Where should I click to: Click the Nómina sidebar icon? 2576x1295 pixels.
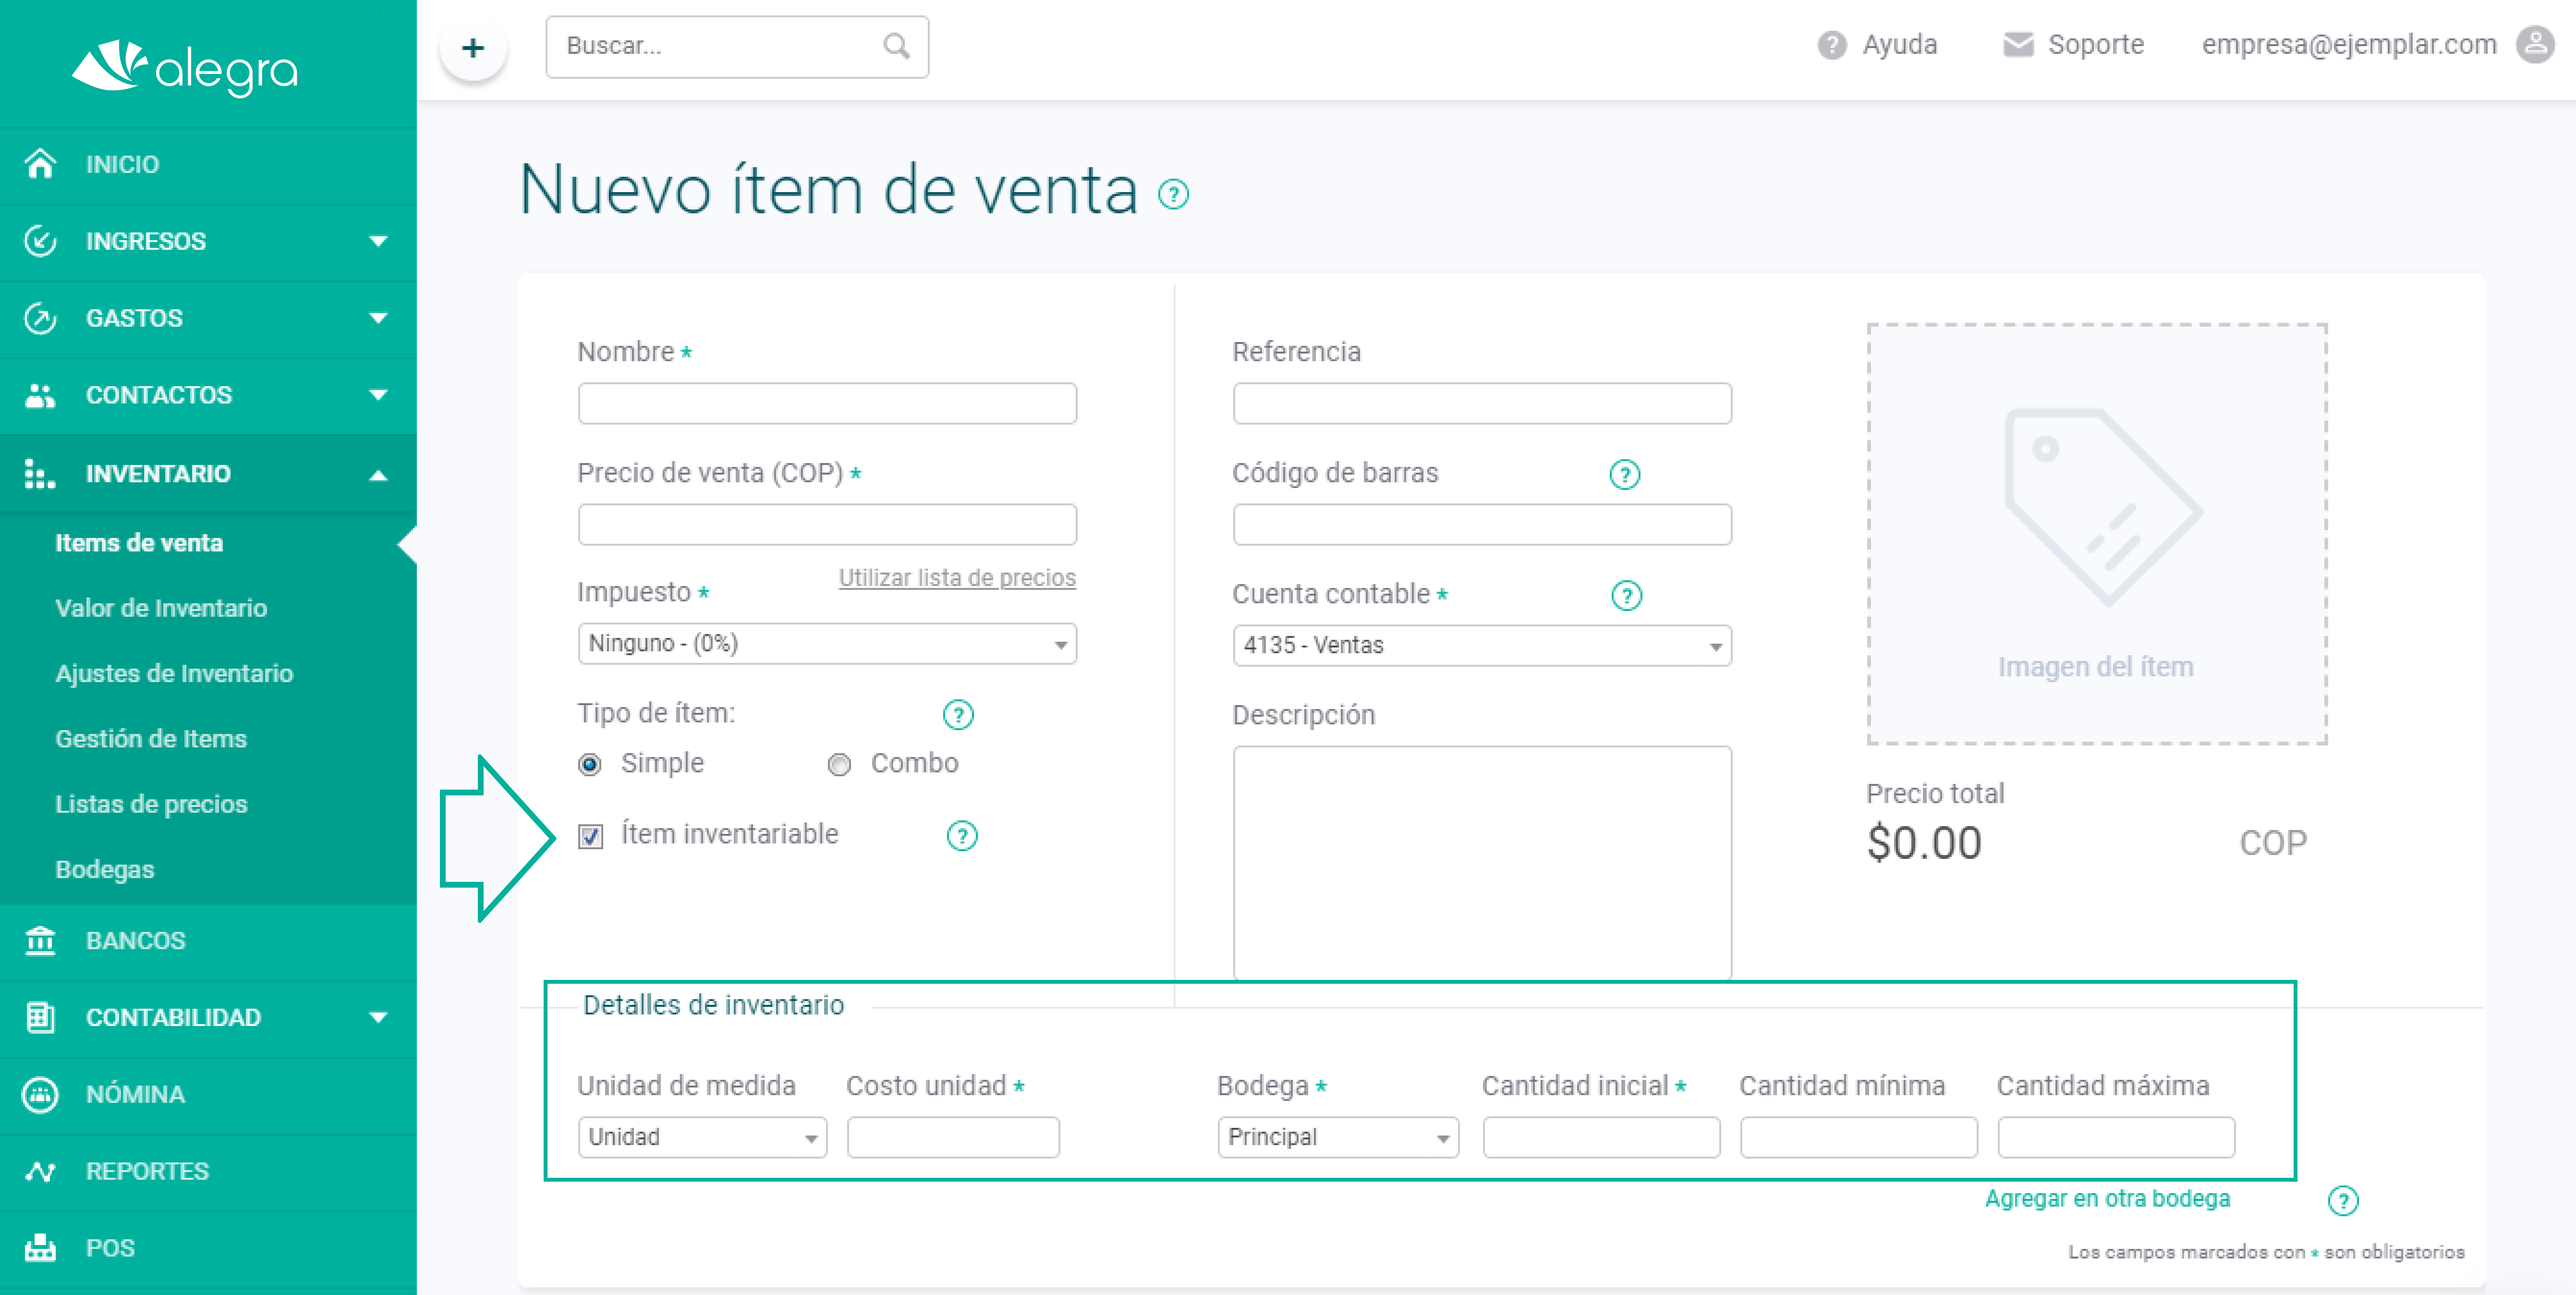(40, 1094)
